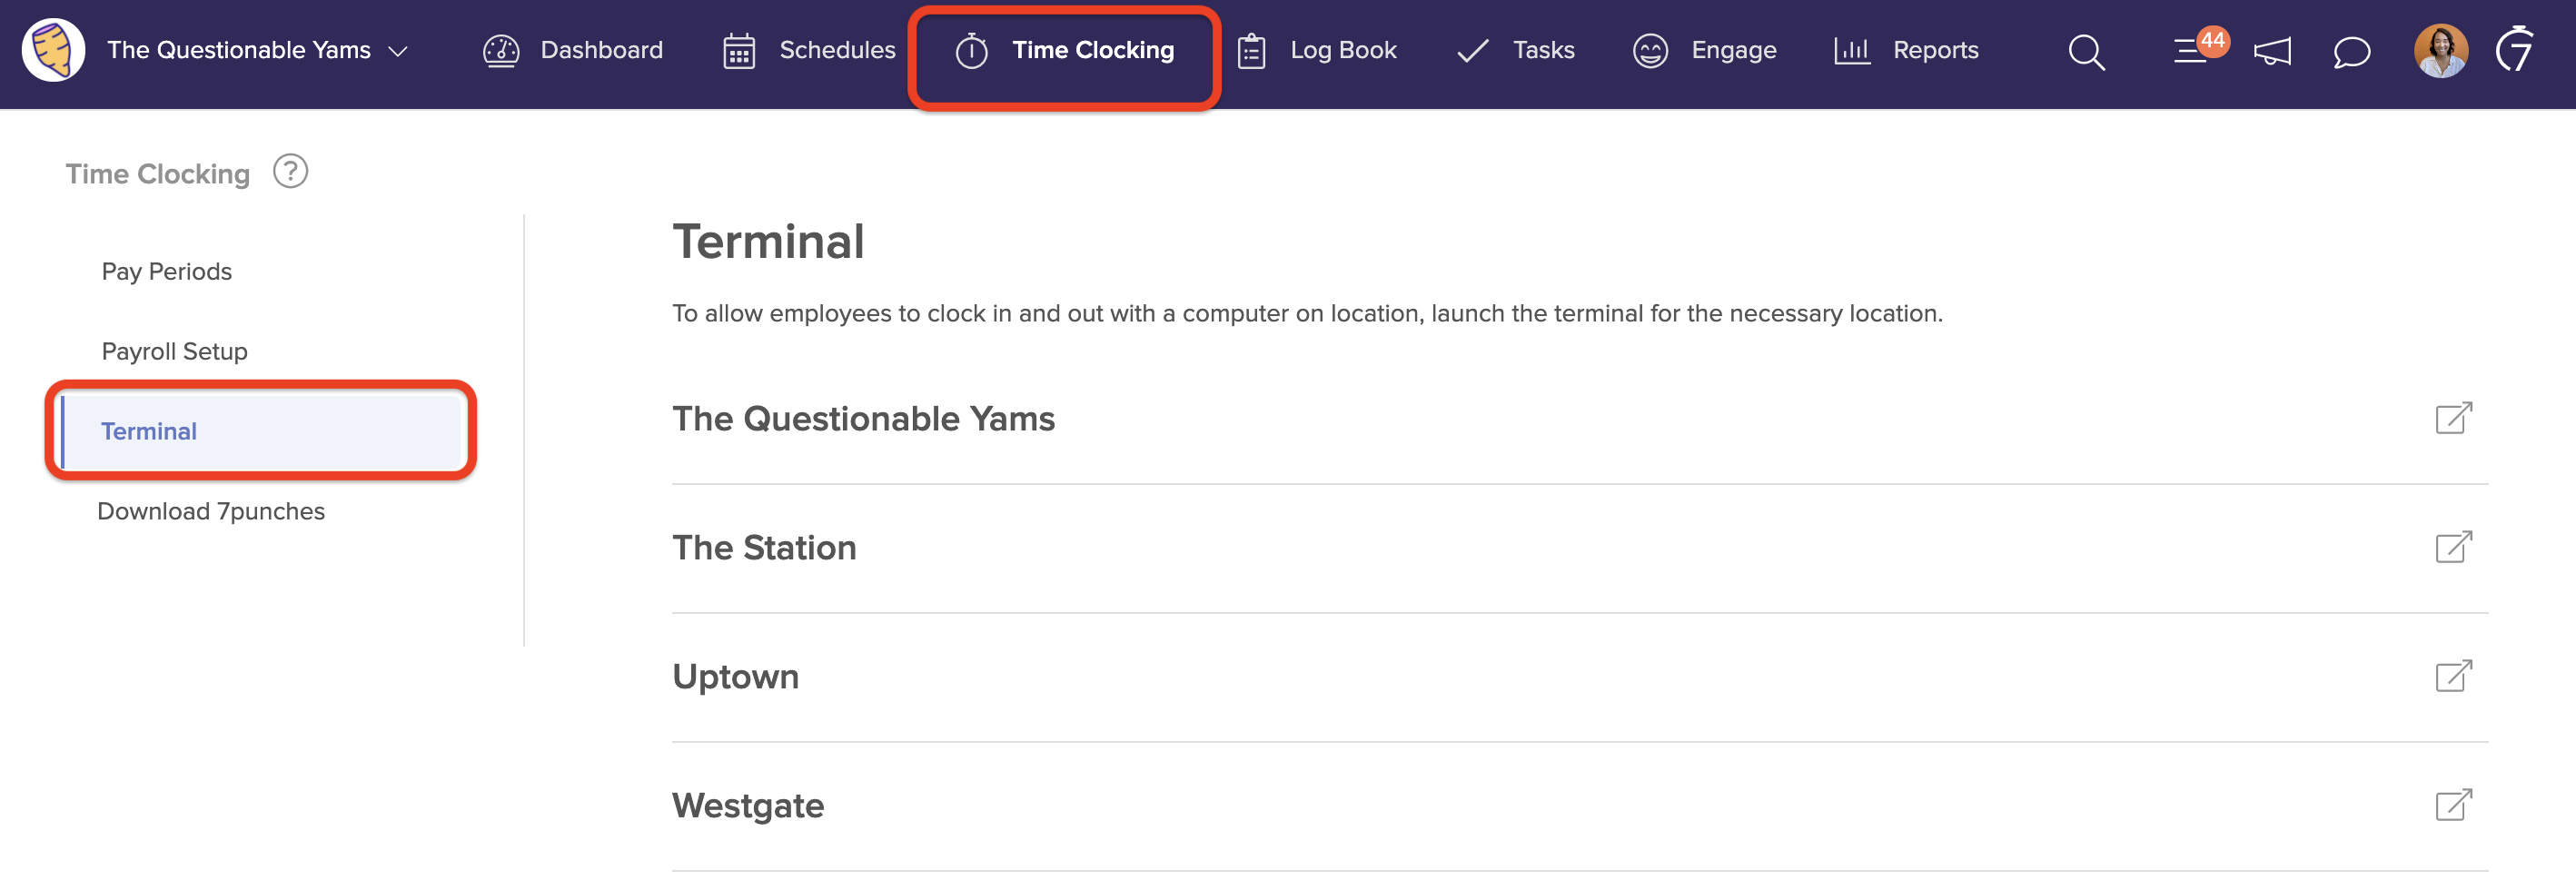Launch terminal for The Station
This screenshot has width=2576, height=890.
2453,547
